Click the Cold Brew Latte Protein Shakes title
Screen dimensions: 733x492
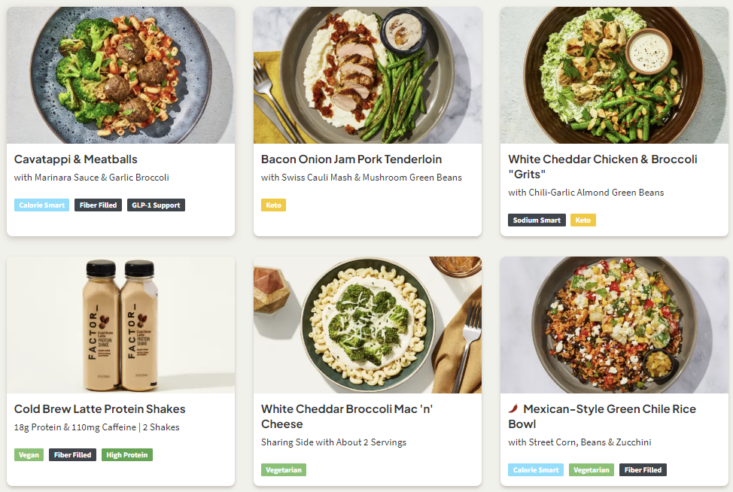100,409
